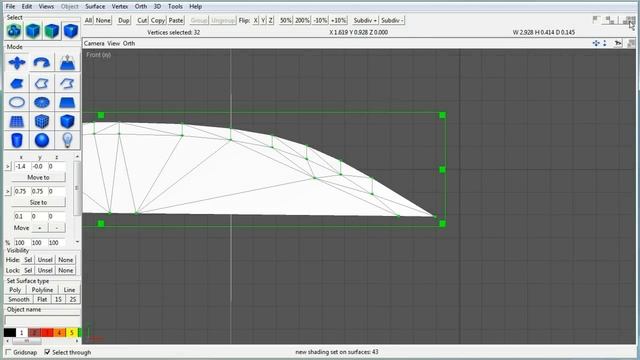
Task: Click the viewport pan arrows icon
Action: [x=596, y=43]
